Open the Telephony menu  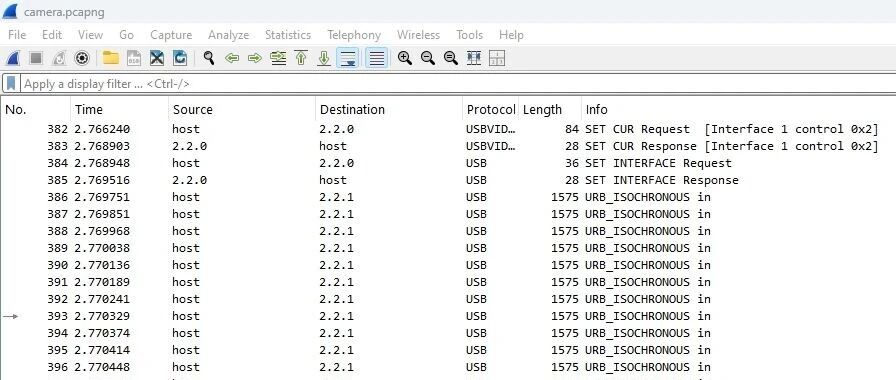point(354,35)
